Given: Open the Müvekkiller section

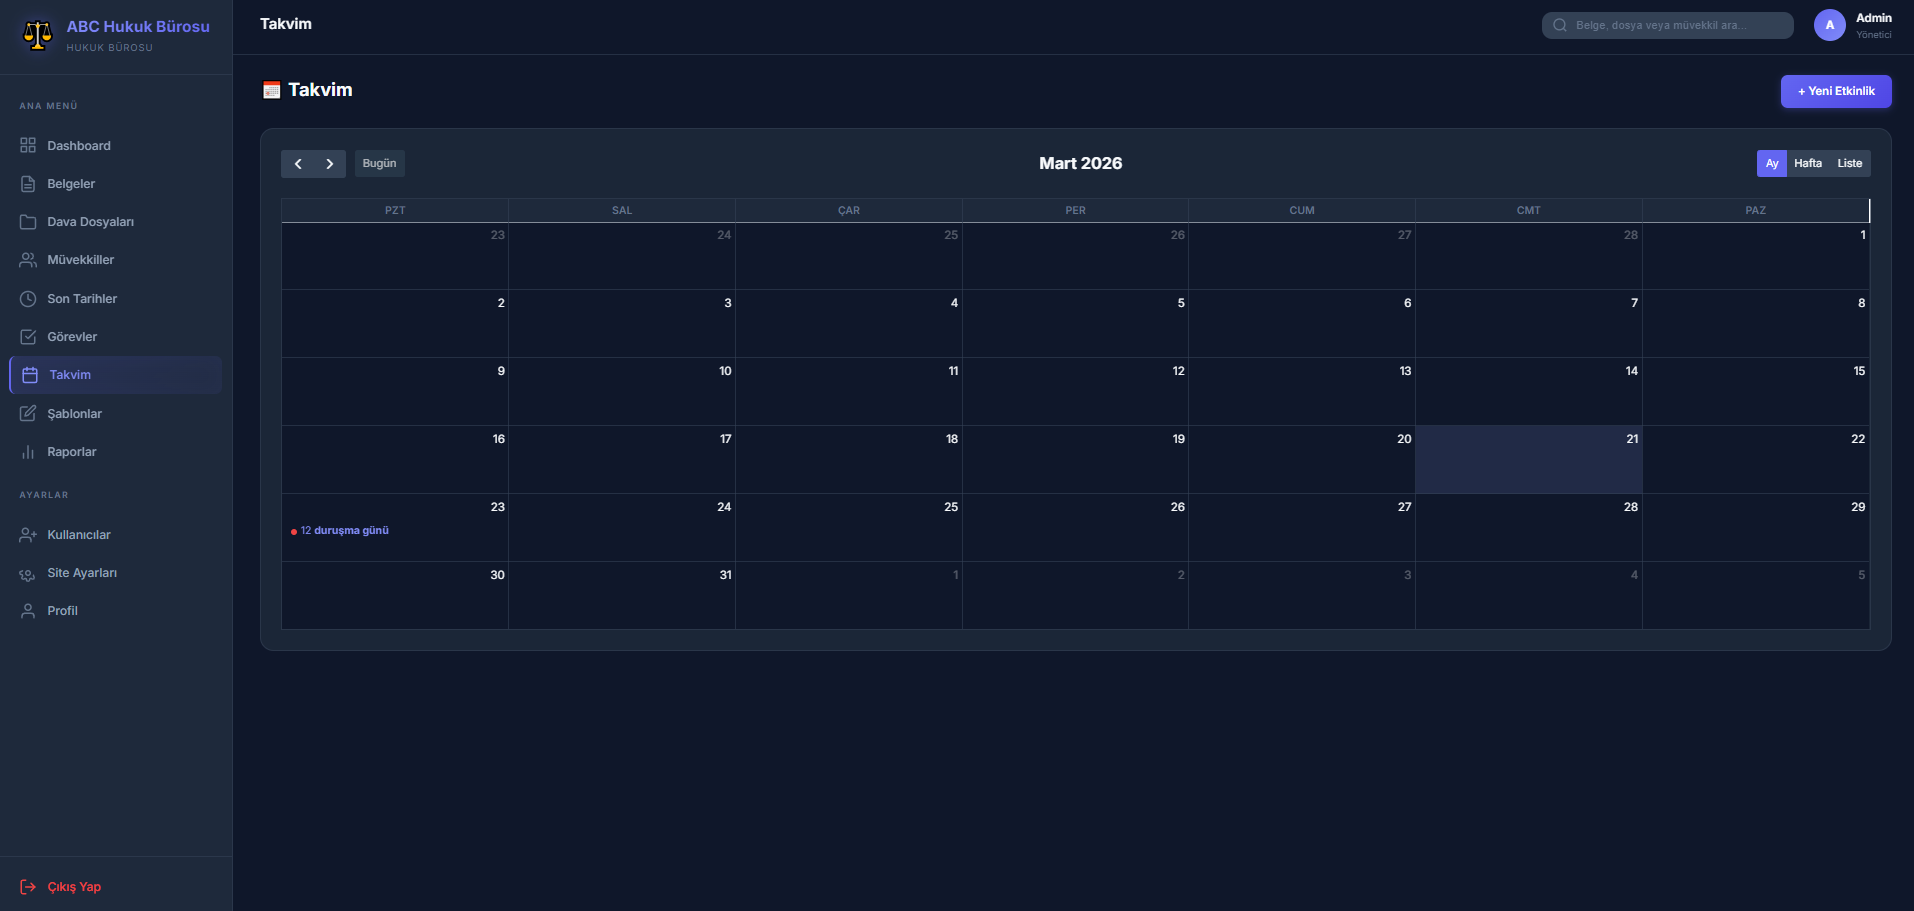Looking at the screenshot, I should [116, 260].
